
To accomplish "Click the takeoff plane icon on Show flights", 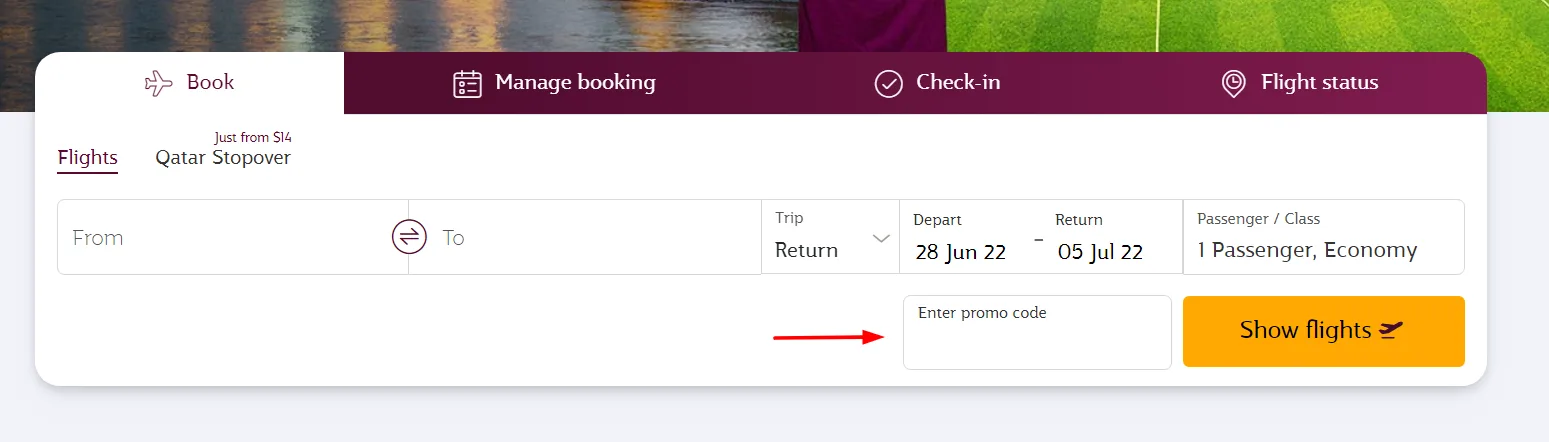I will (x=1391, y=330).
